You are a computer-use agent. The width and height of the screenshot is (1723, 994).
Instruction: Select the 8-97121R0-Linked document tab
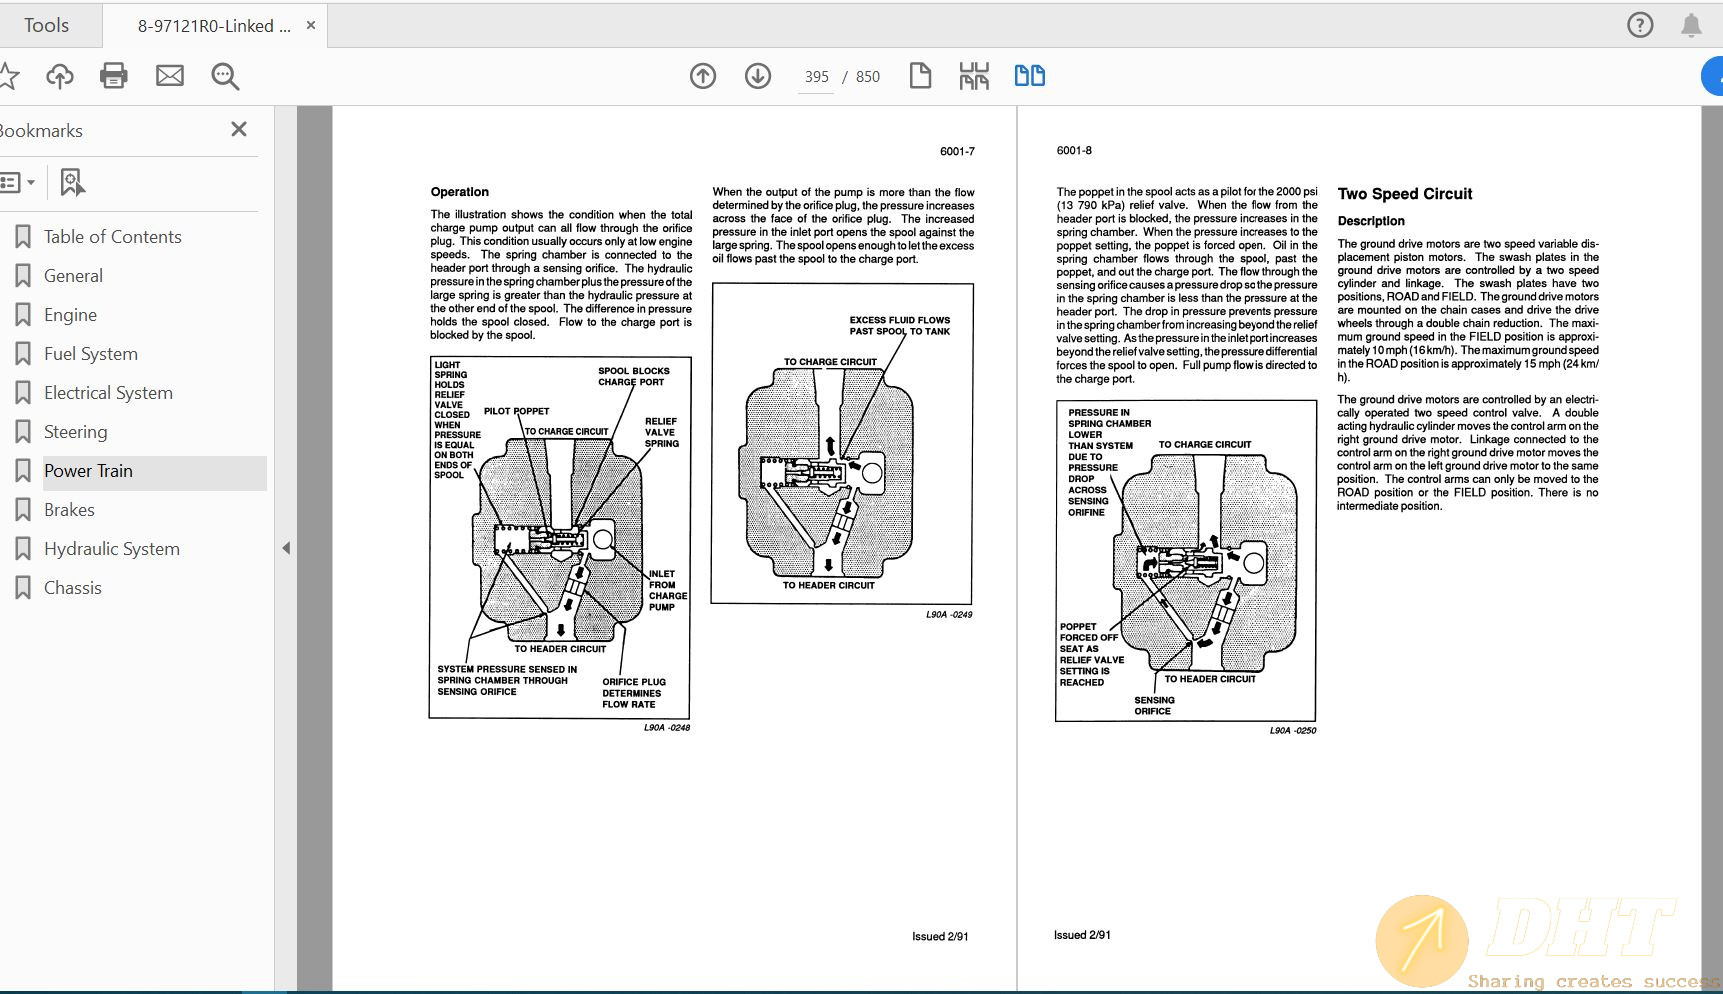214,26
